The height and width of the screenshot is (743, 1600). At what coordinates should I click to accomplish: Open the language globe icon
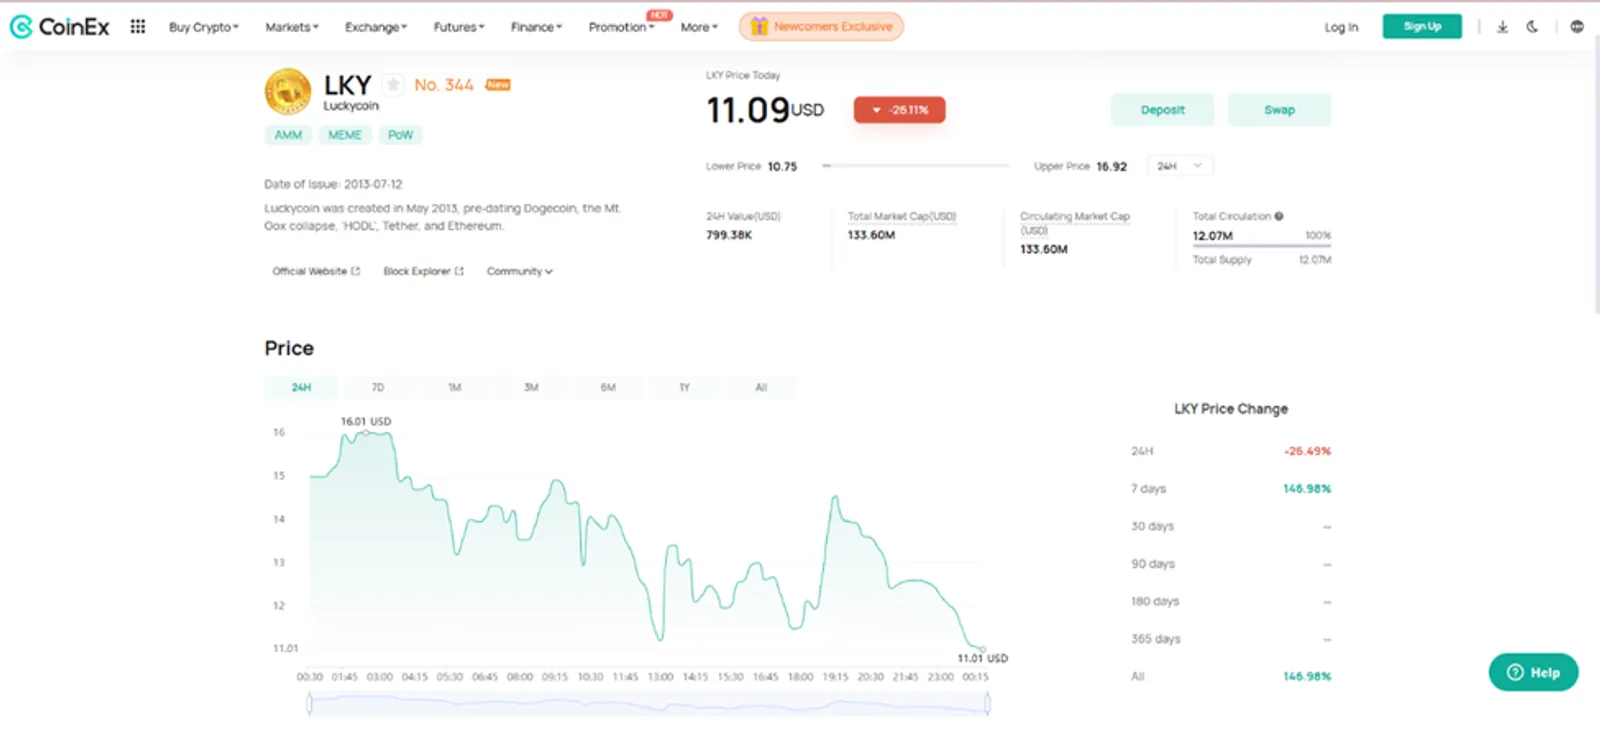pos(1577,27)
